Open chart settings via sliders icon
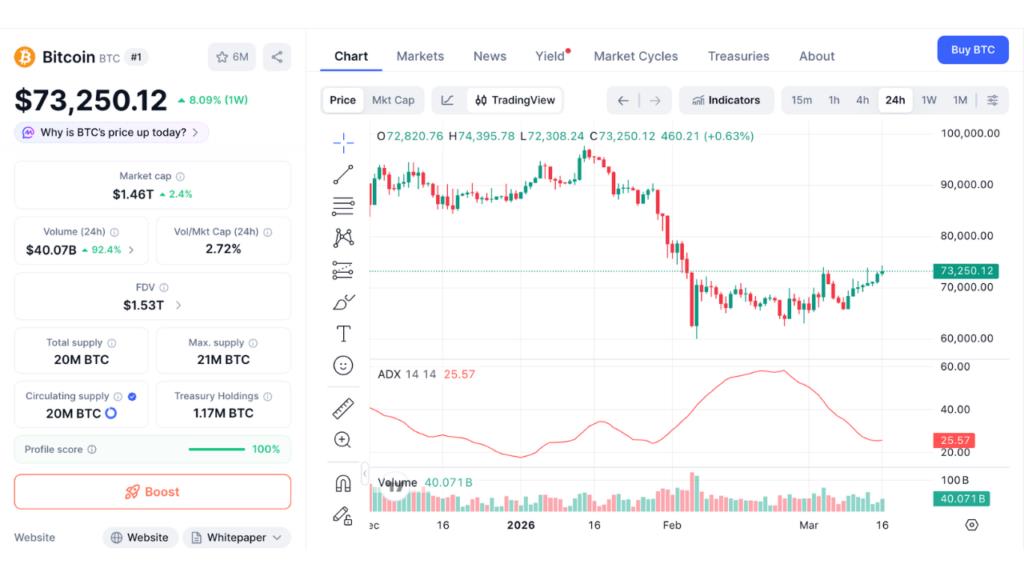 [992, 100]
